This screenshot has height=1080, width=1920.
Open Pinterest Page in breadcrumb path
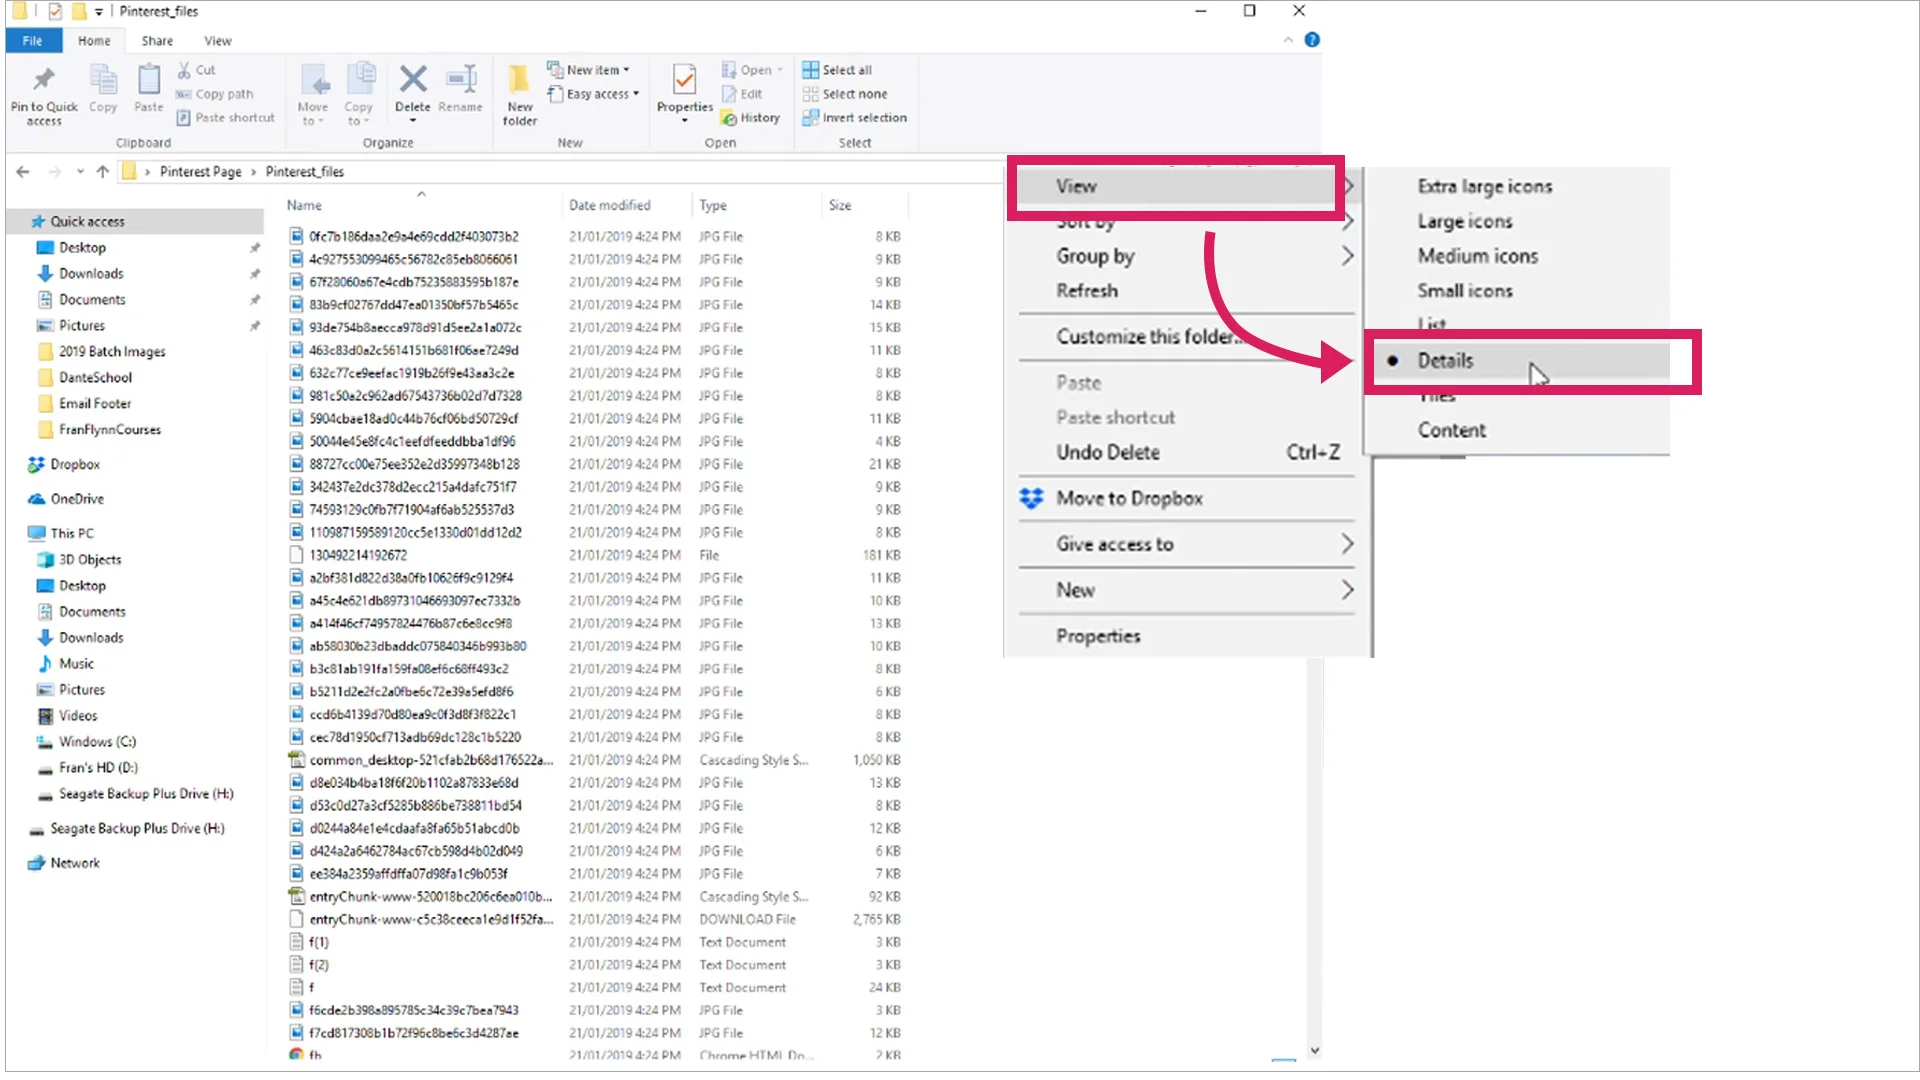click(200, 172)
